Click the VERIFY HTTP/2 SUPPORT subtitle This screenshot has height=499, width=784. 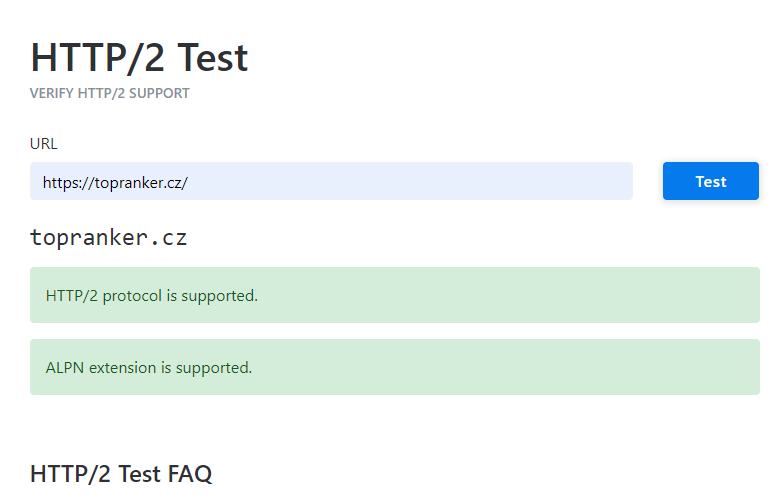click(110, 94)
